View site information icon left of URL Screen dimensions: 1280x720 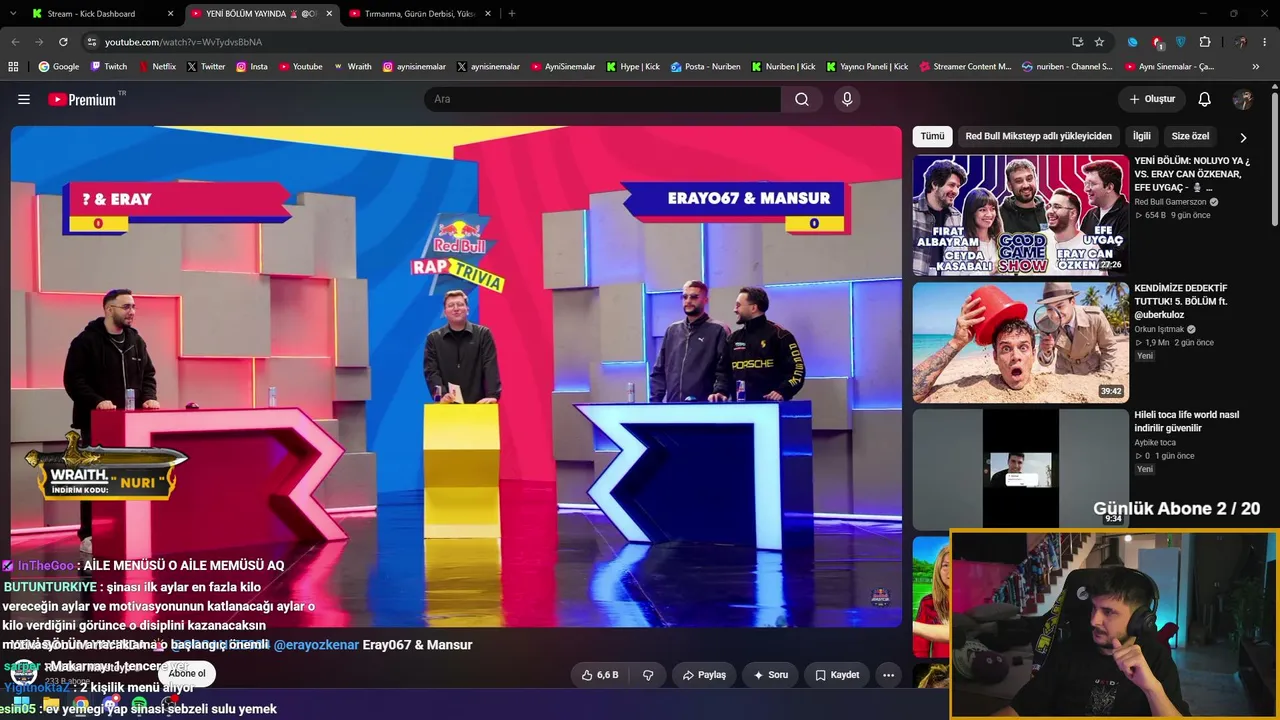pyautogui.click(x=91, y=42)
